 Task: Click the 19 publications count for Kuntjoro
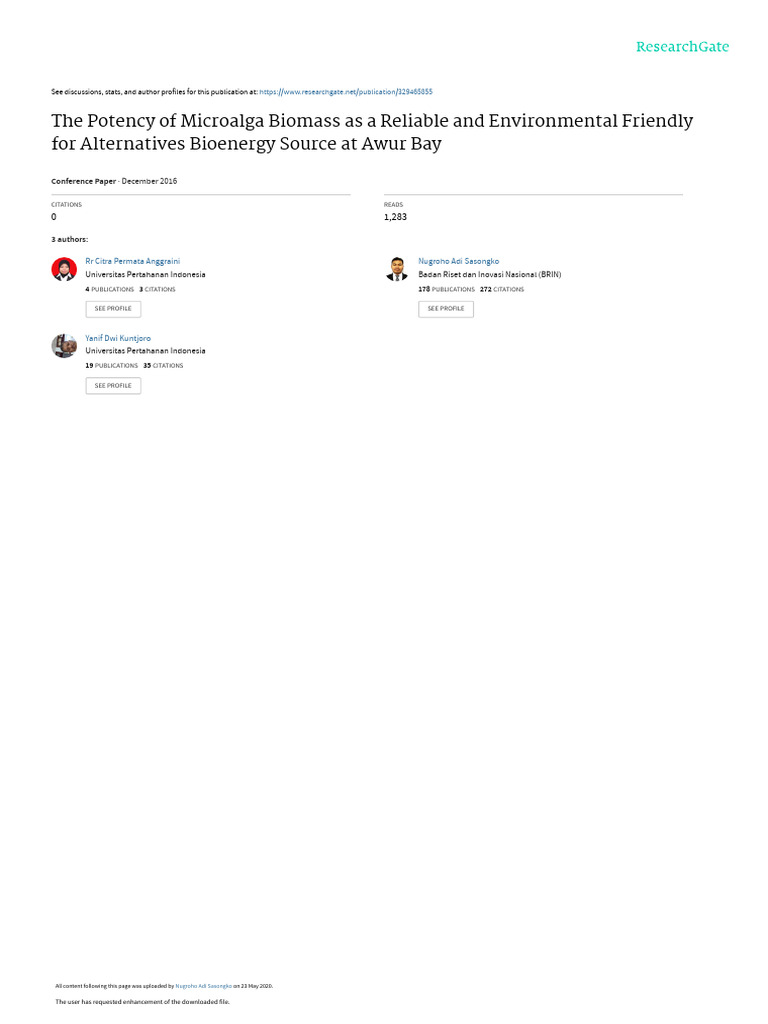(x=112, y=366)
